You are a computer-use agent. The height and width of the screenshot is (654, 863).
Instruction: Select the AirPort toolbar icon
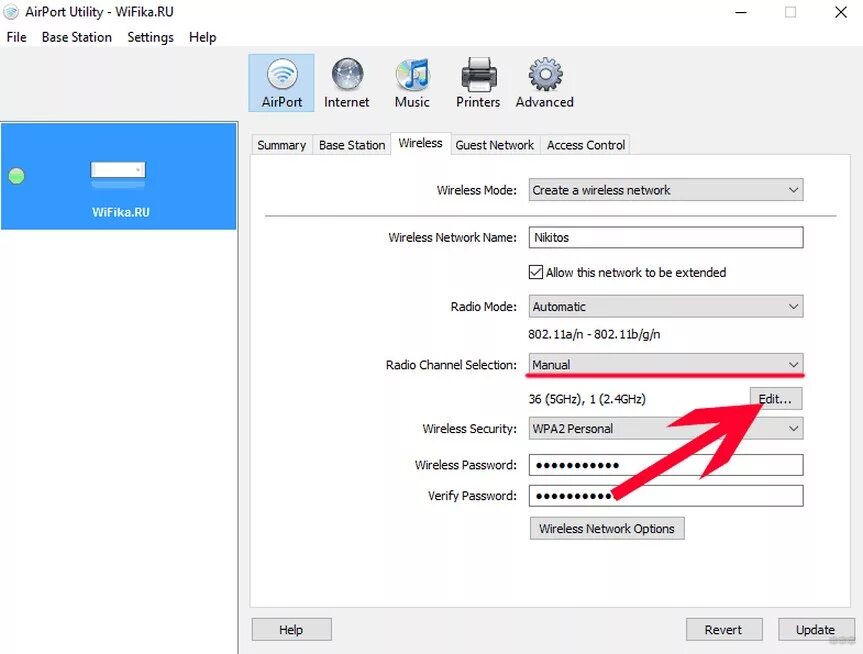[281, 83]
